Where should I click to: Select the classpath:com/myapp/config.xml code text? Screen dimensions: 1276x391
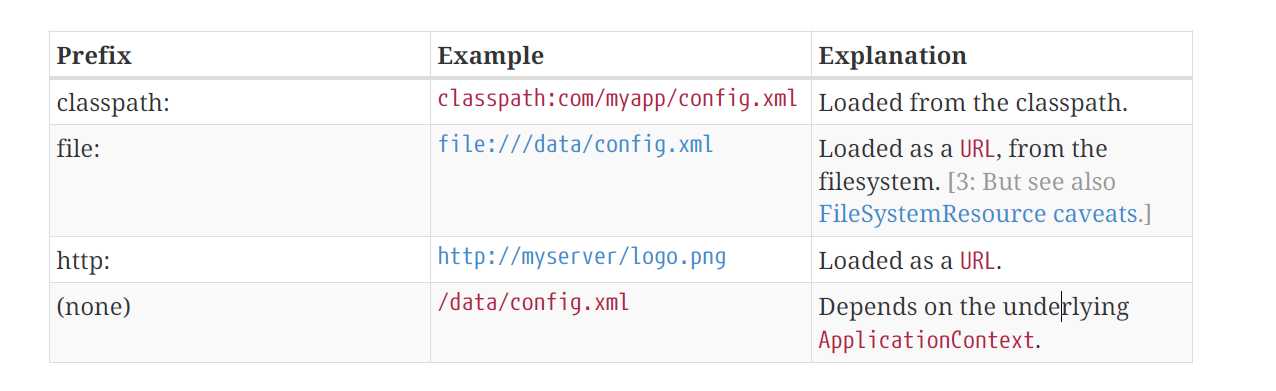(618, 99)
